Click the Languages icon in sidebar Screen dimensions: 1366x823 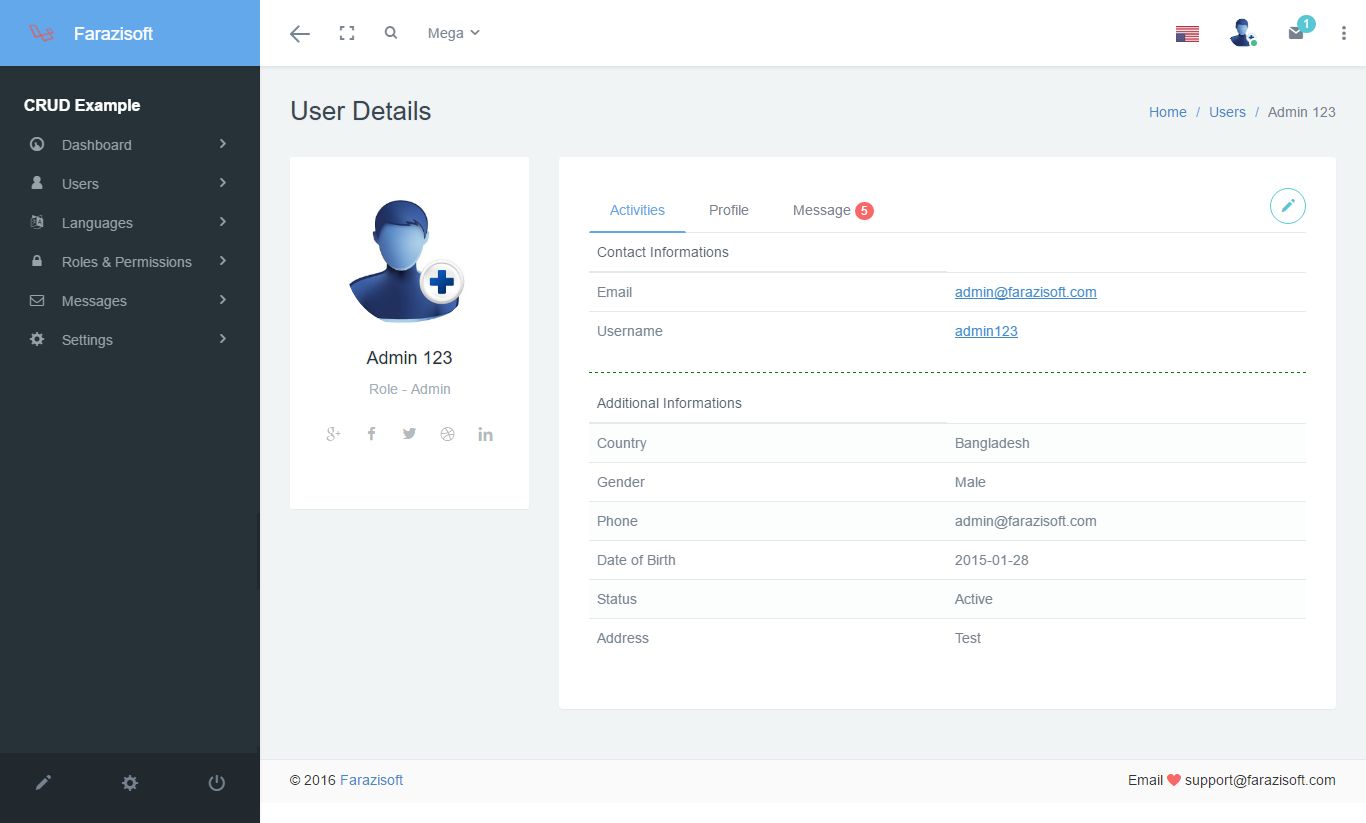click(x=37, y=222)
